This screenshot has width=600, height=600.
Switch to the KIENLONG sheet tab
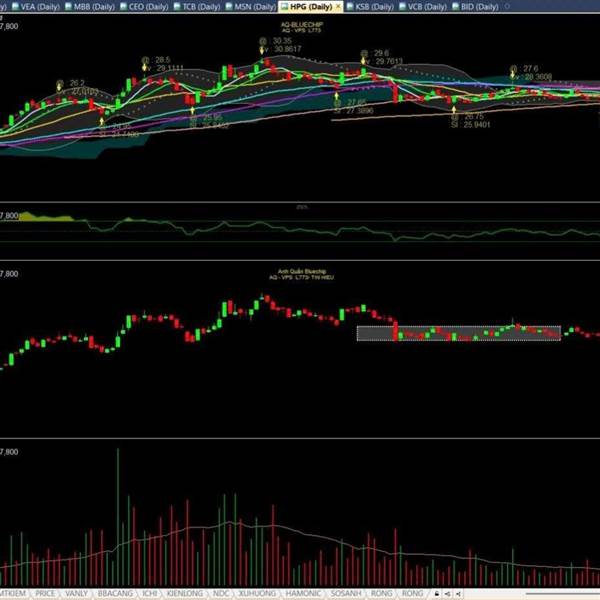click(185, 593)
